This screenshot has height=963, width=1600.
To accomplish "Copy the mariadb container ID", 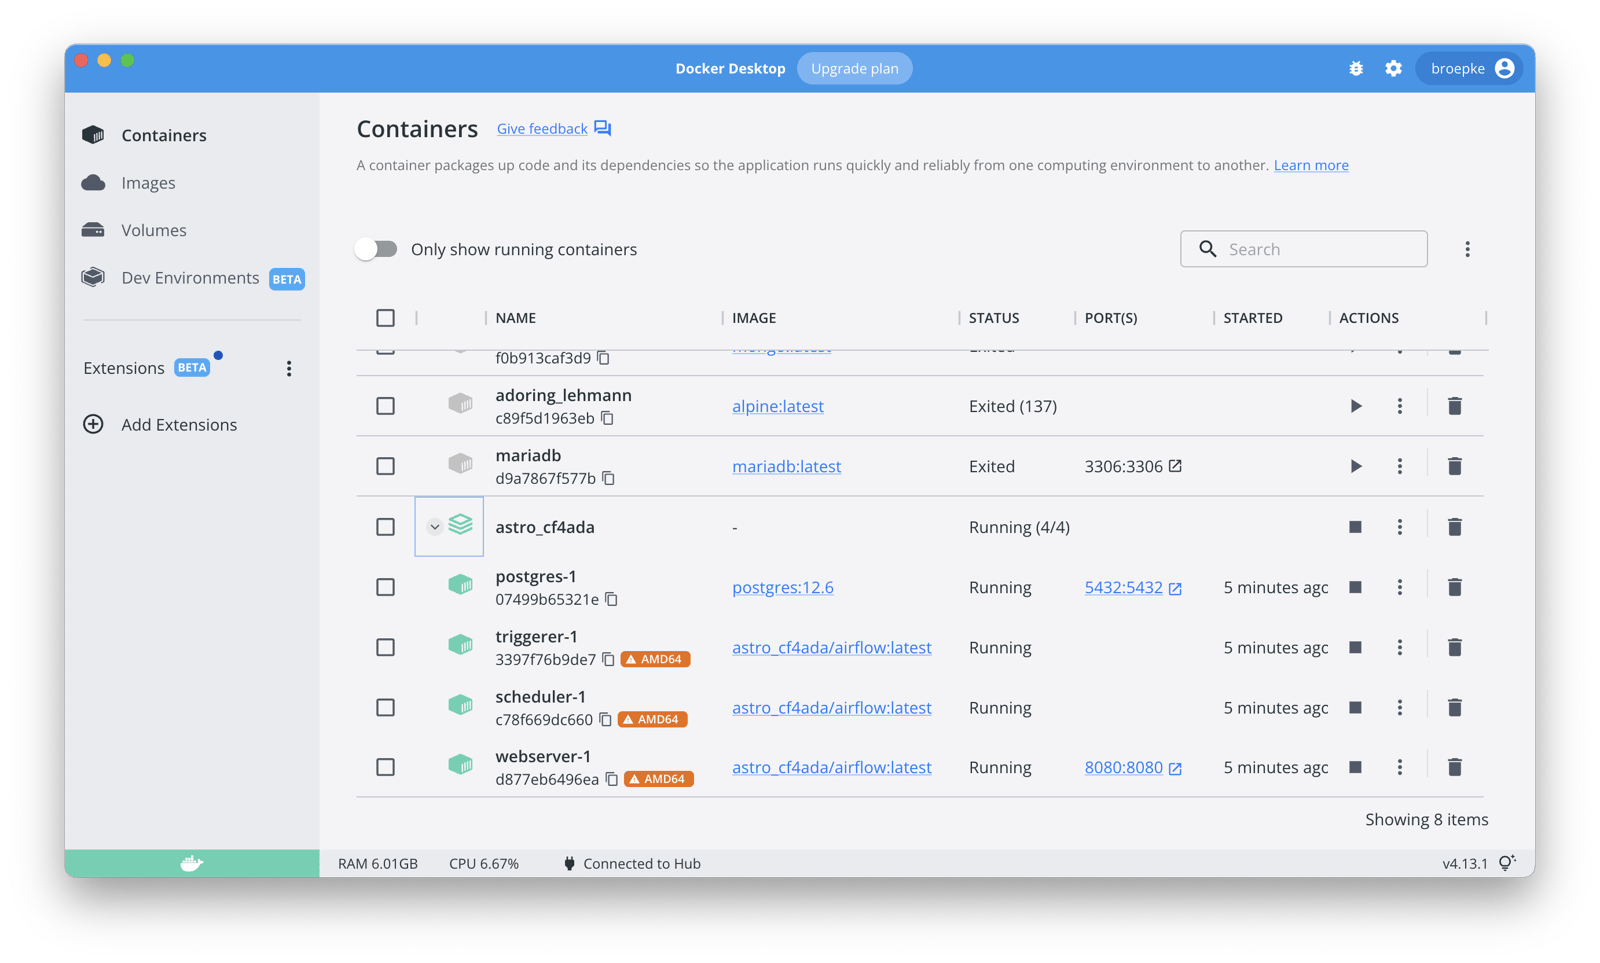I will tap(608, 479).
